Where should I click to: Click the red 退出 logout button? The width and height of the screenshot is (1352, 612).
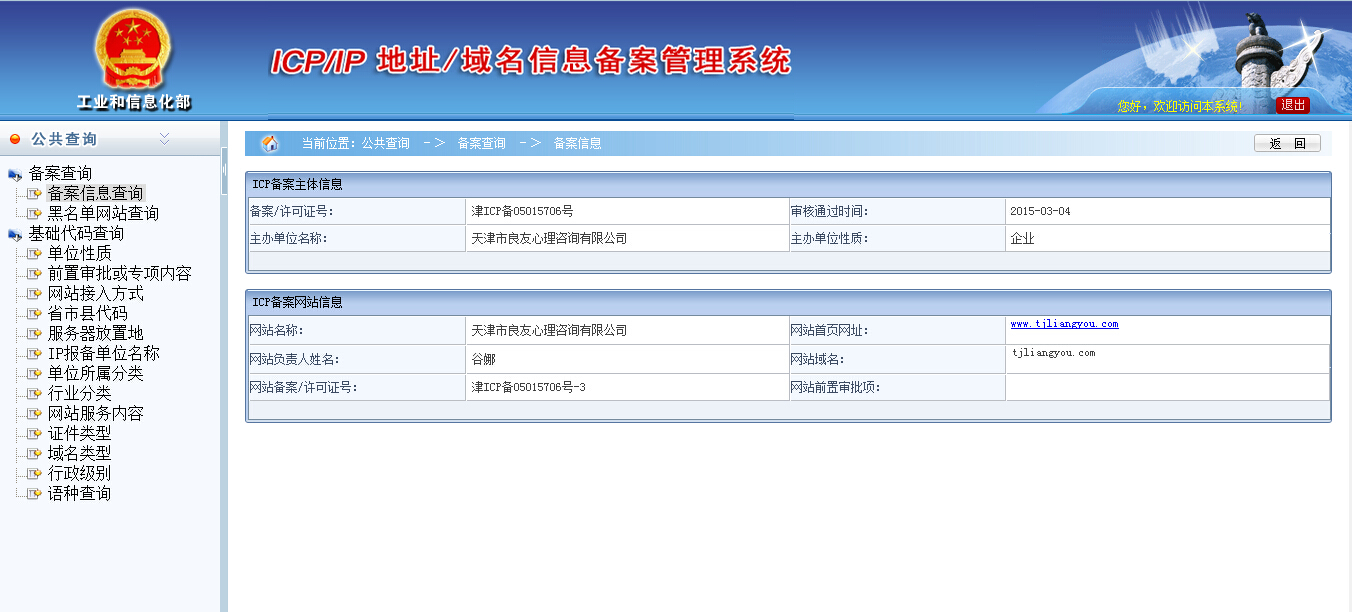[x=1293, y=105]
